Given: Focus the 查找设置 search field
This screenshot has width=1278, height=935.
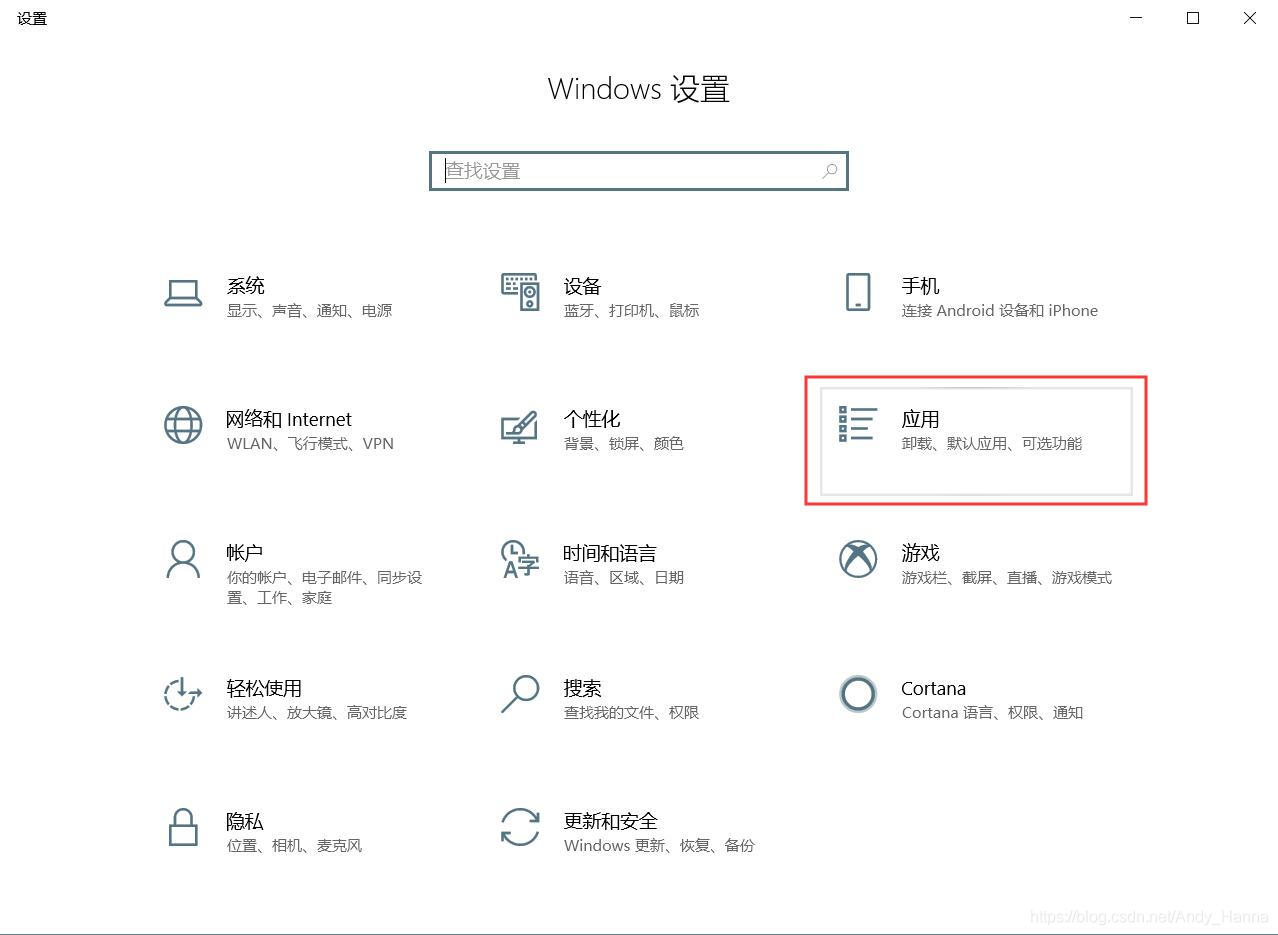Looking at the screenshot, I should pos(639,171).
